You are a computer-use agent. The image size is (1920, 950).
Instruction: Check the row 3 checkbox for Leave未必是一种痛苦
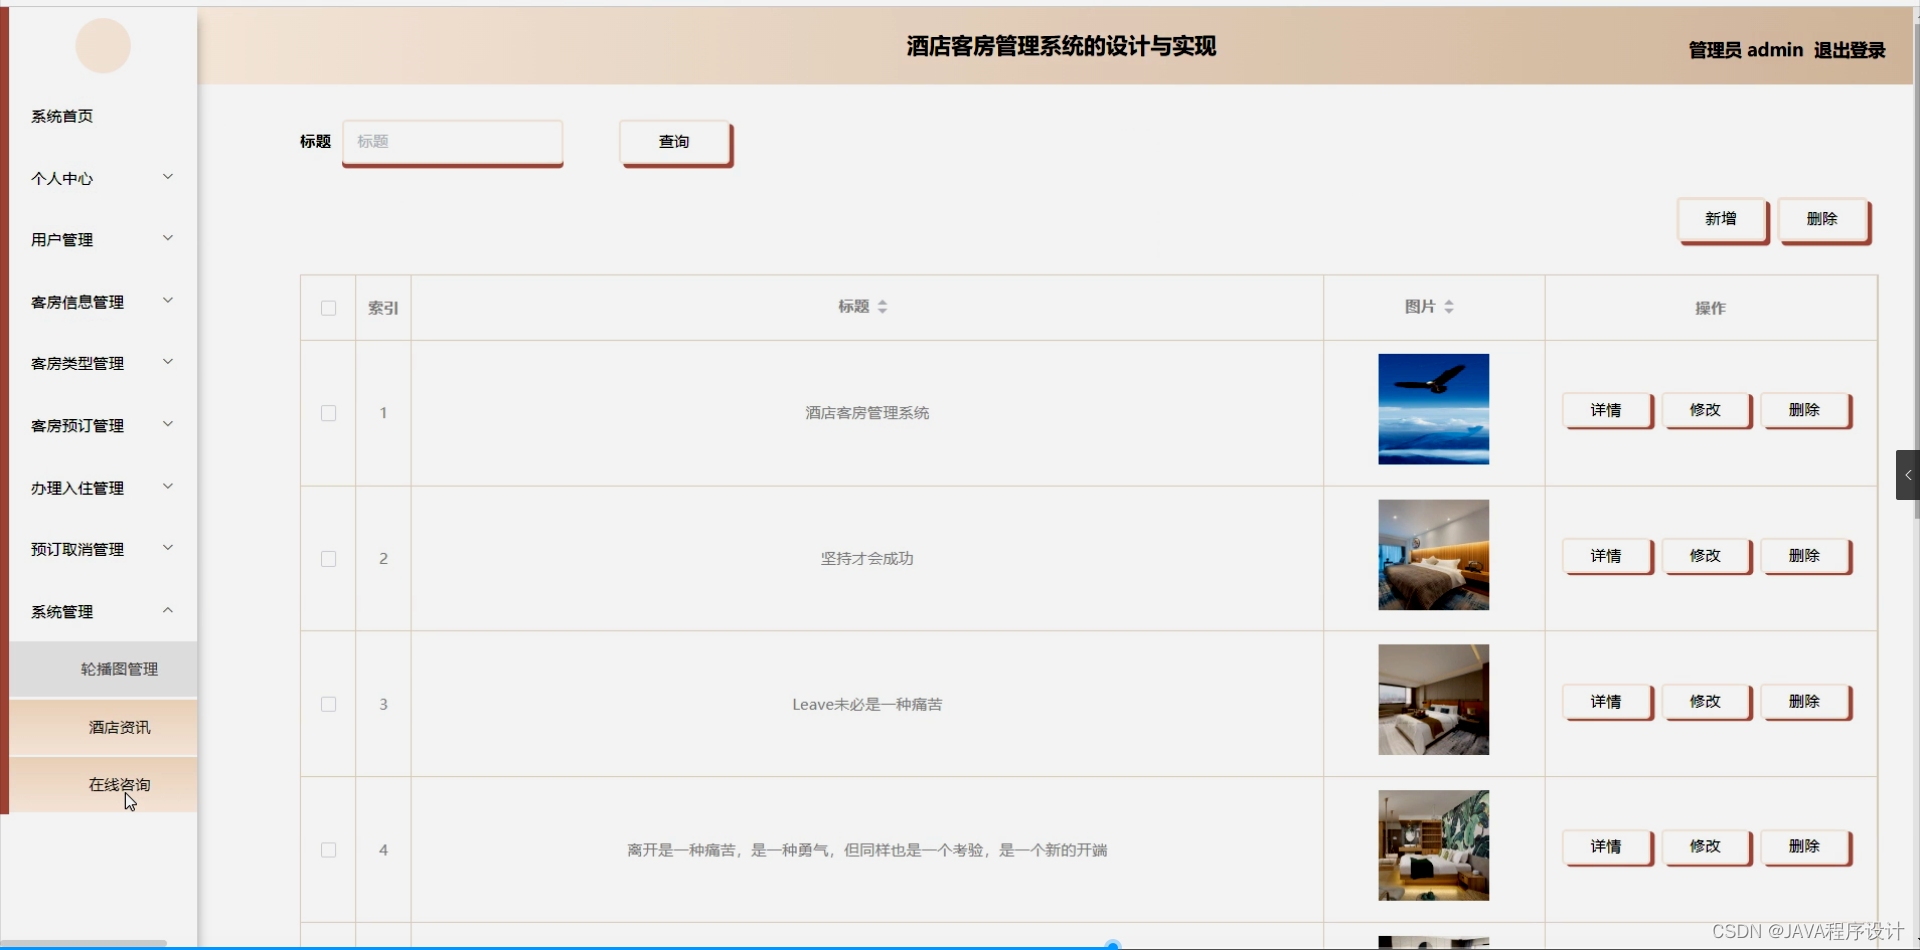[328, 704]
